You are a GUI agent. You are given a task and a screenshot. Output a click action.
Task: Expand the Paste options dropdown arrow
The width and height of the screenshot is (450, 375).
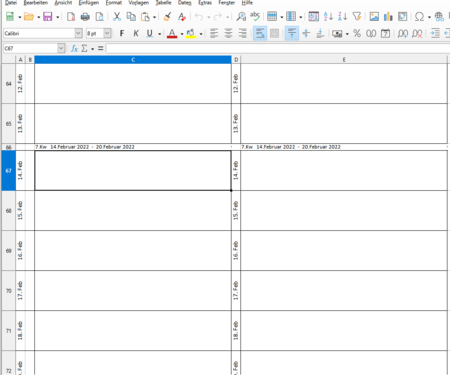[154, 17]
